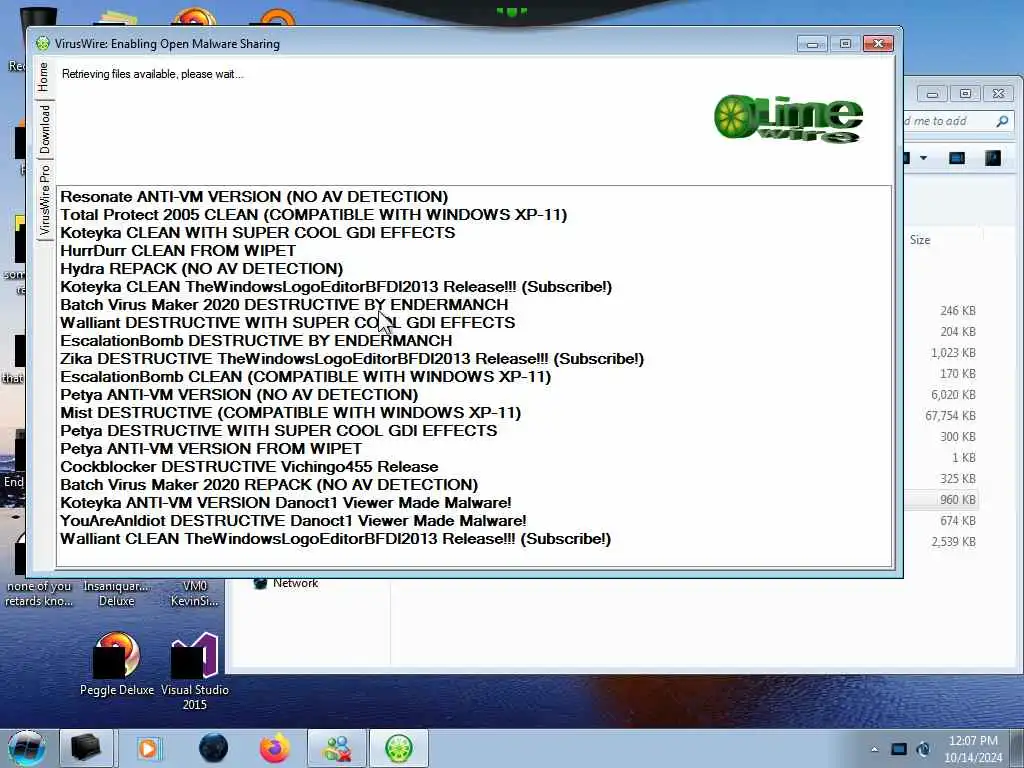Open the Visual Studio 2015 desktop shortcut

(x=194, y=671)
